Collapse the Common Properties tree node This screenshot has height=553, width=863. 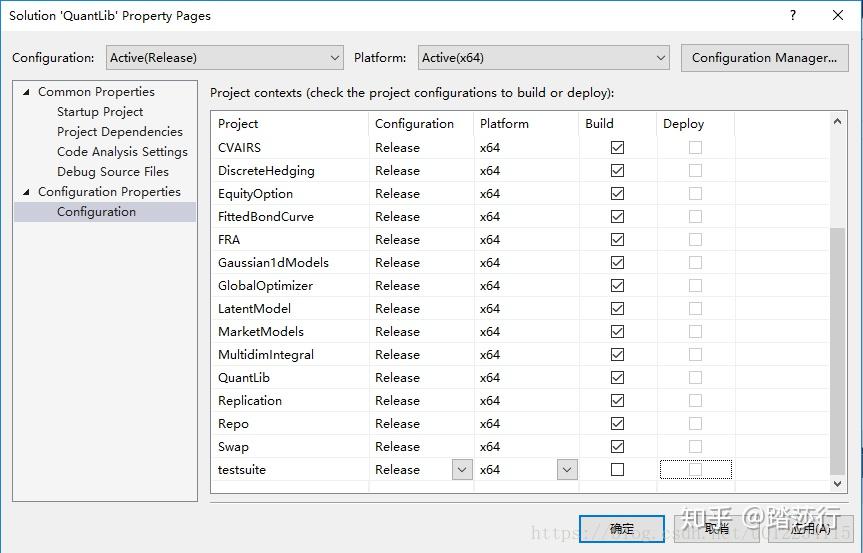click(x=27, y=92)
